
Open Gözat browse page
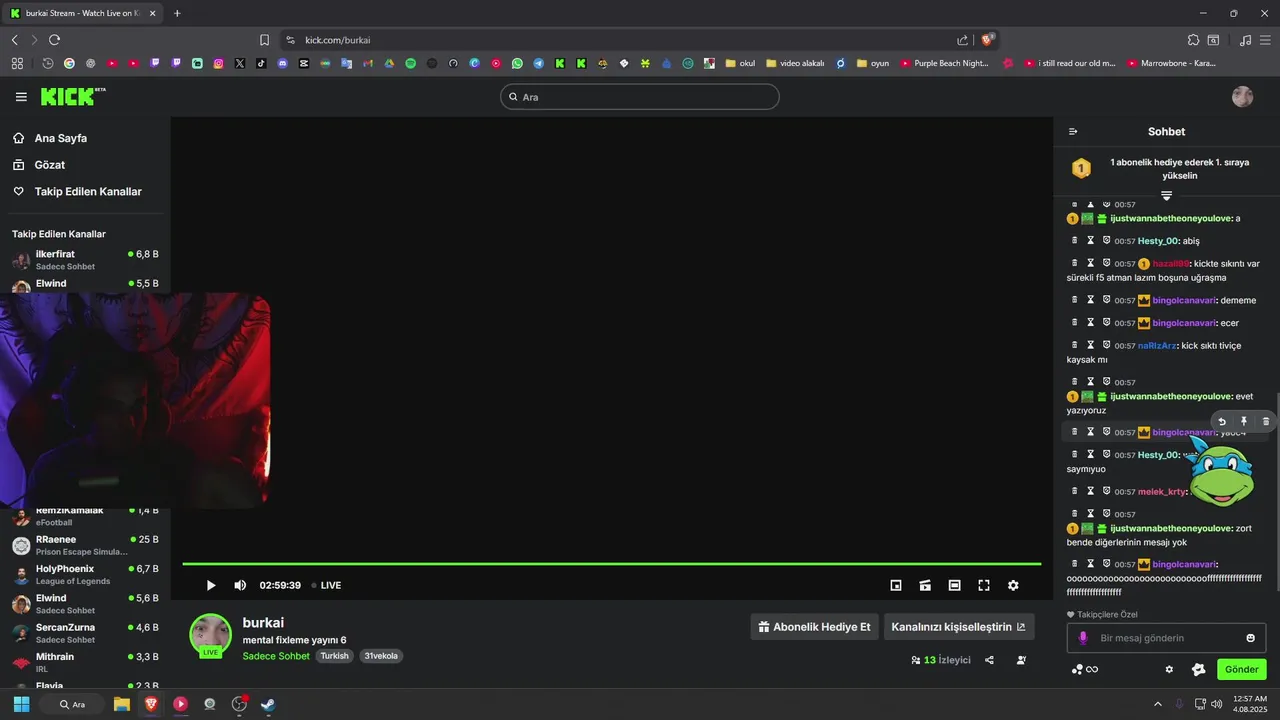(39, 165)
